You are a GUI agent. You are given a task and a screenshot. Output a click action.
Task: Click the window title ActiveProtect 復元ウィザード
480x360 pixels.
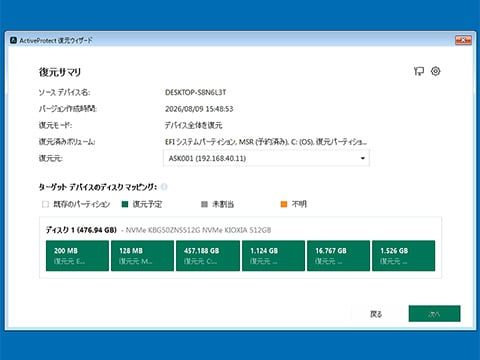56,40
